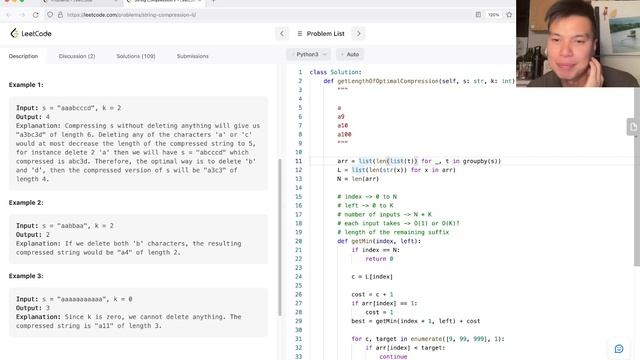This screenshot has width=640, height=360.
Task: Bookmark this page with the star
Action: (509, 15)
